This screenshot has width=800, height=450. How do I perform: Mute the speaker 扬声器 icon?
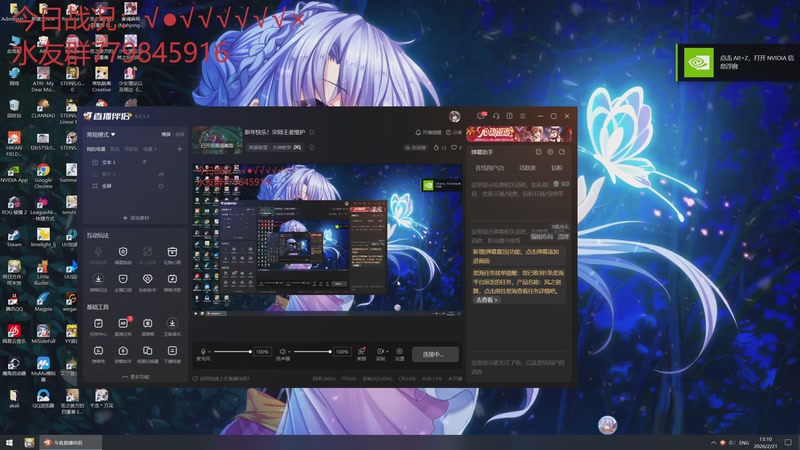coord(282,352)
